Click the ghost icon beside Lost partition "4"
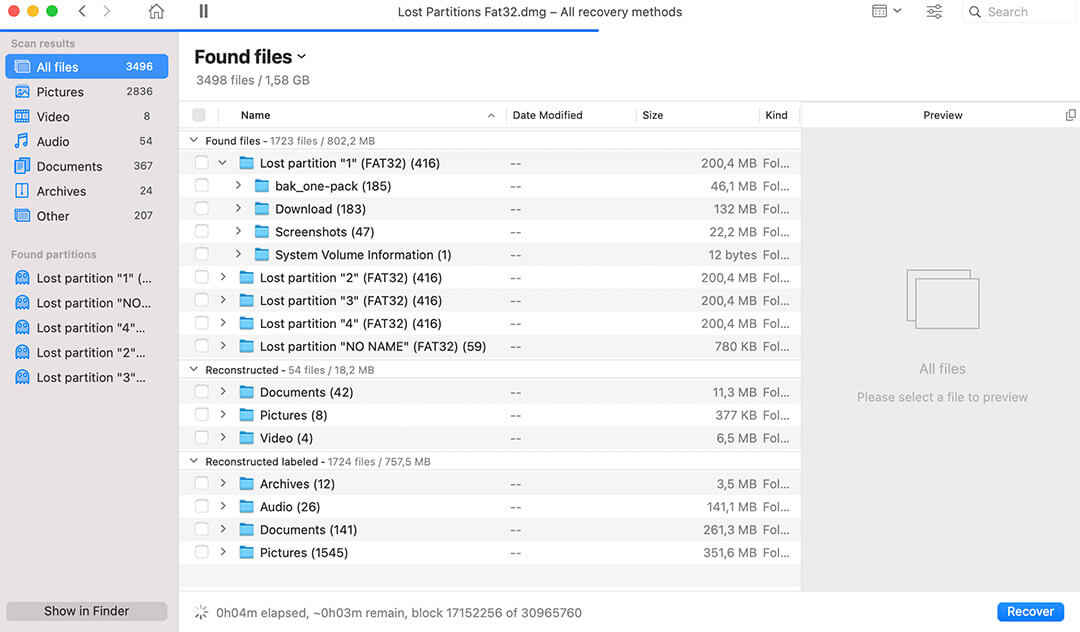 [23, 327]
